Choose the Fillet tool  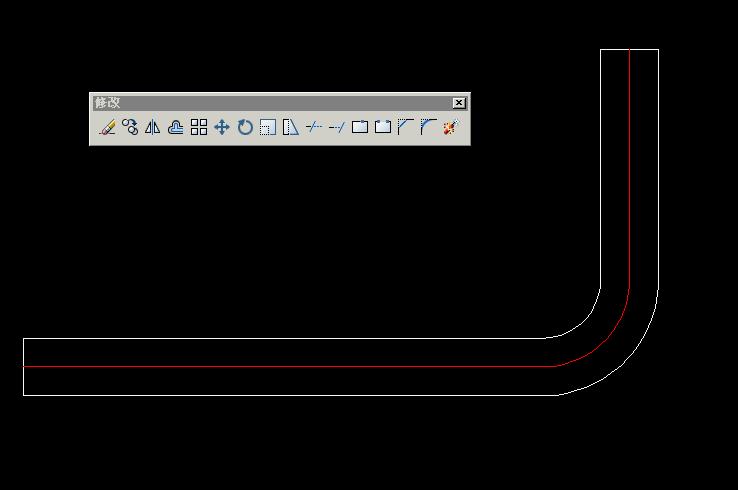(428, 127)
